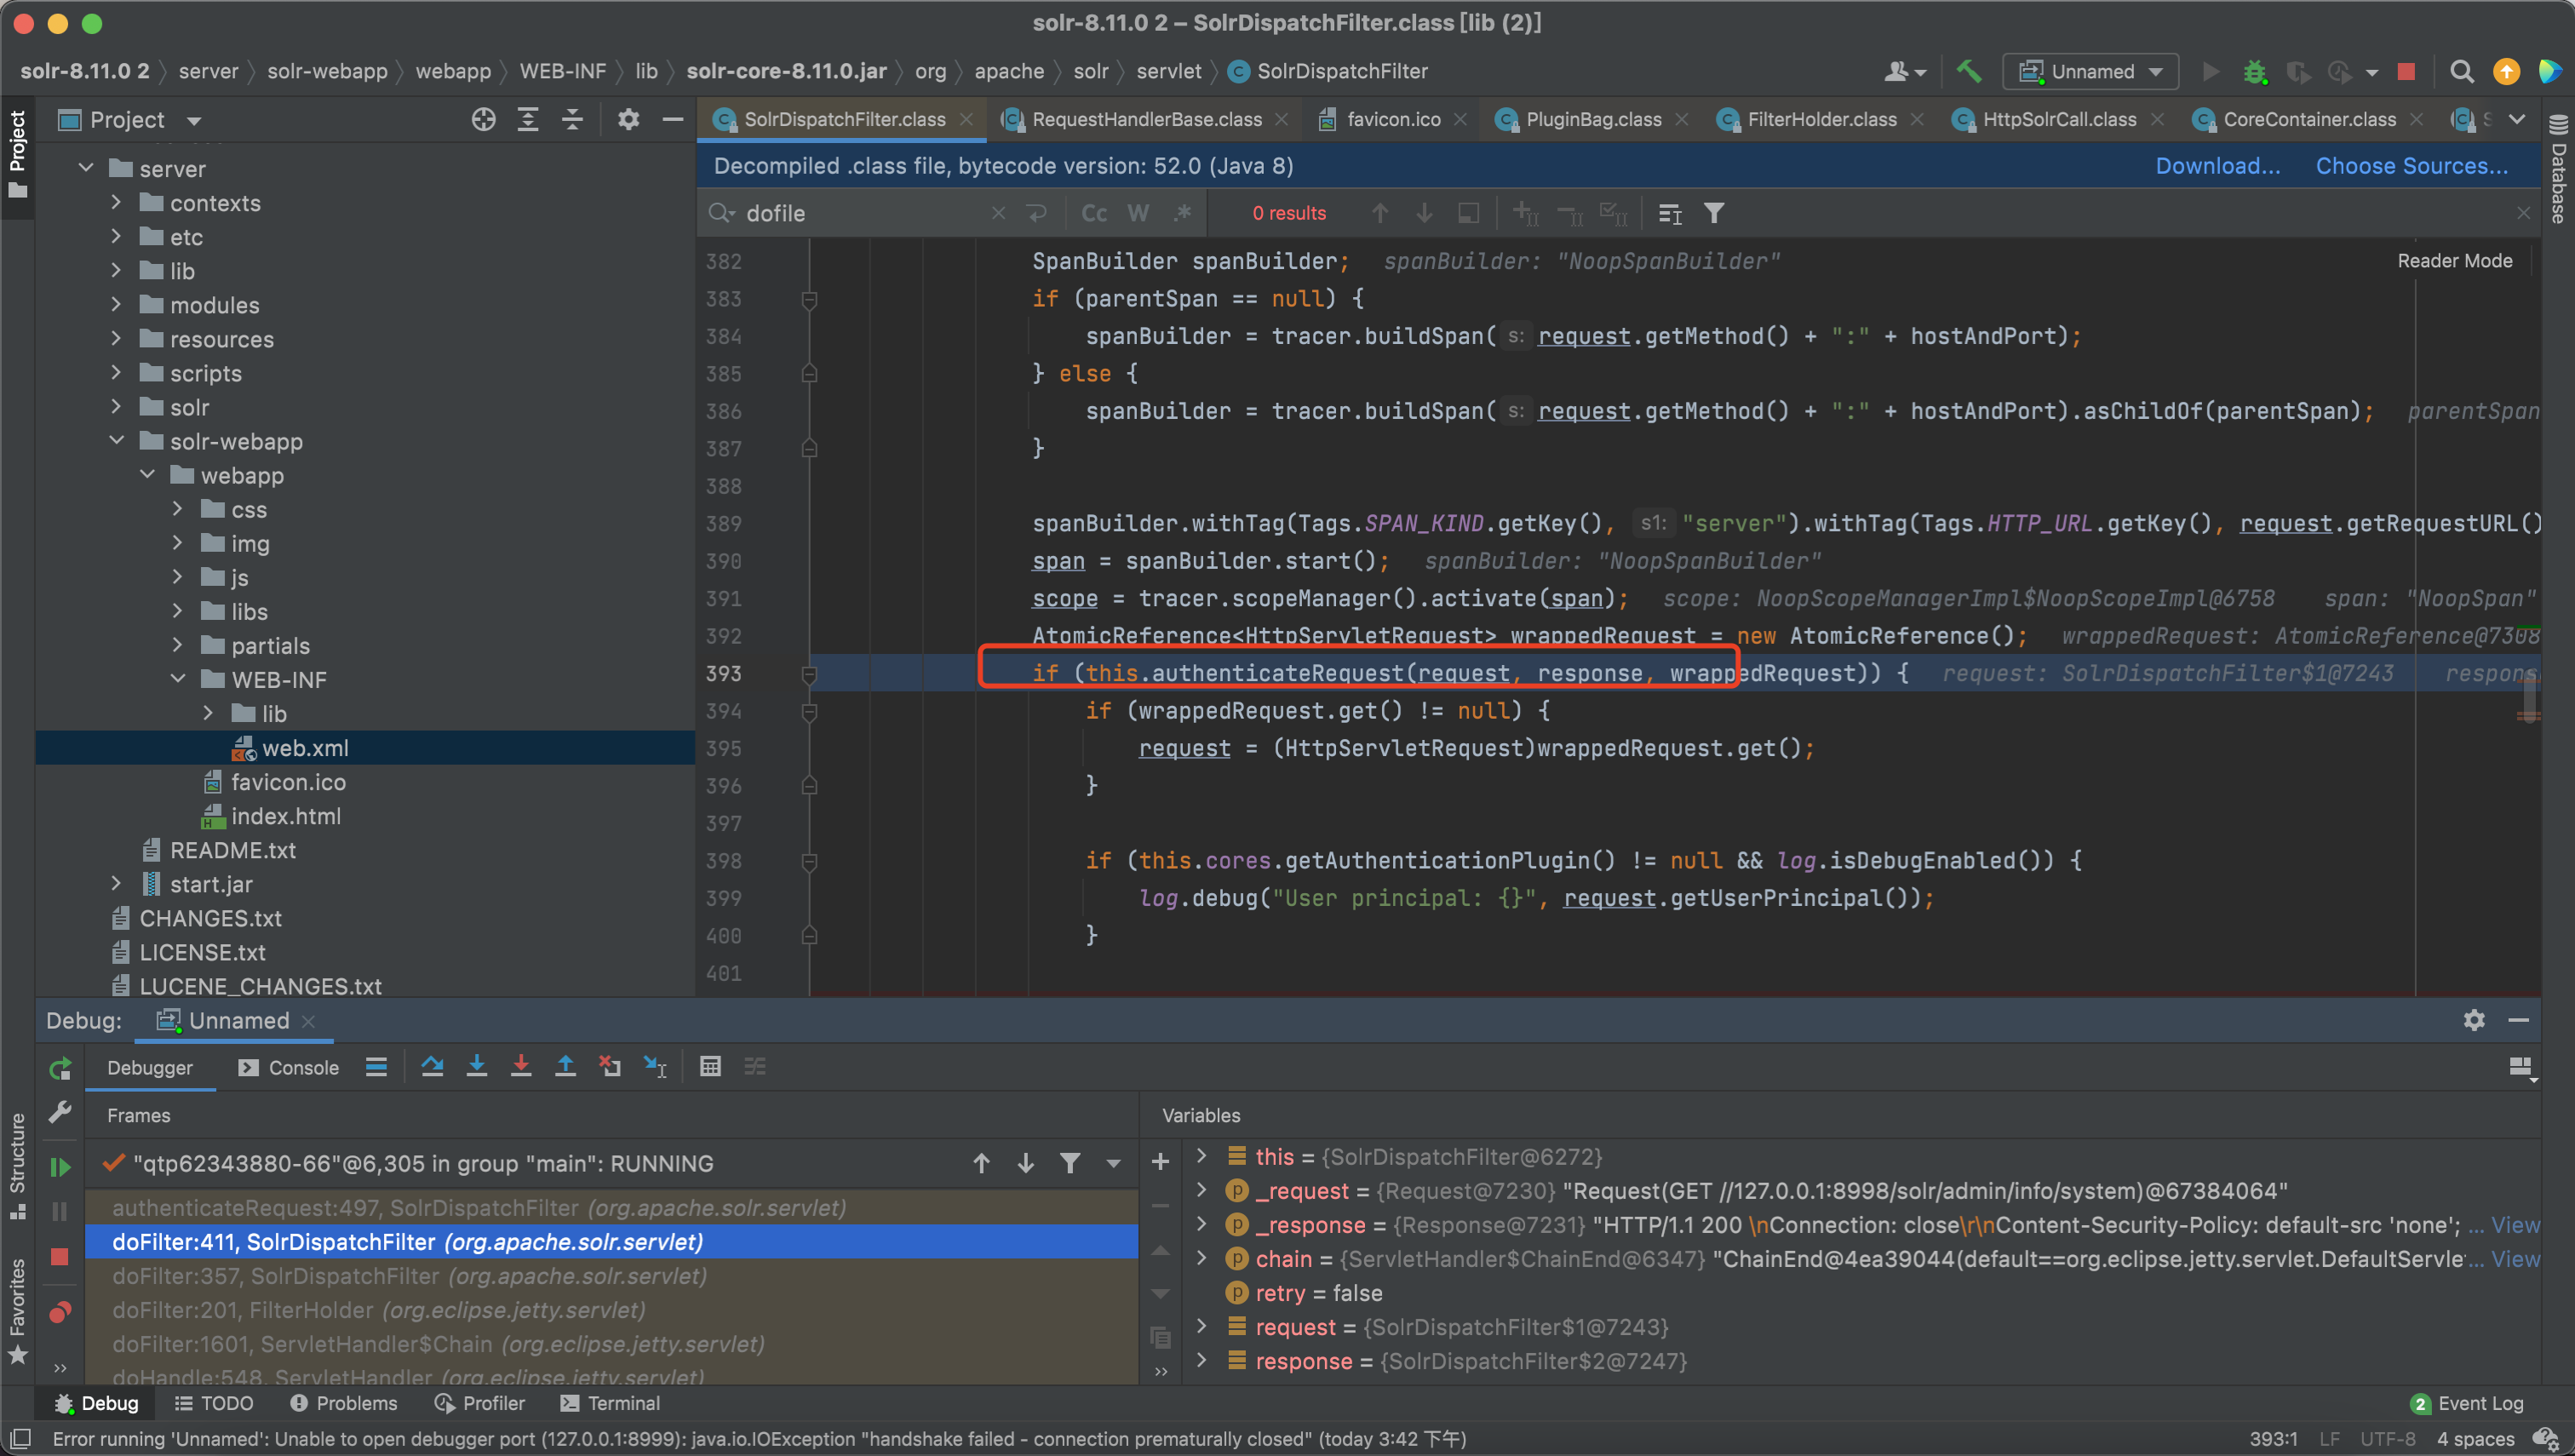Add new watch with plus icon
The image size is (2575, 1456).
click(1160, 1161)
